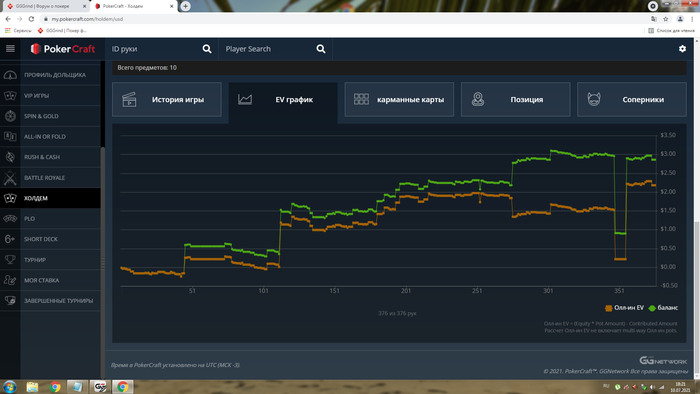Open the settings gear icon
700x394 pixels.
[x=682, y=49]
